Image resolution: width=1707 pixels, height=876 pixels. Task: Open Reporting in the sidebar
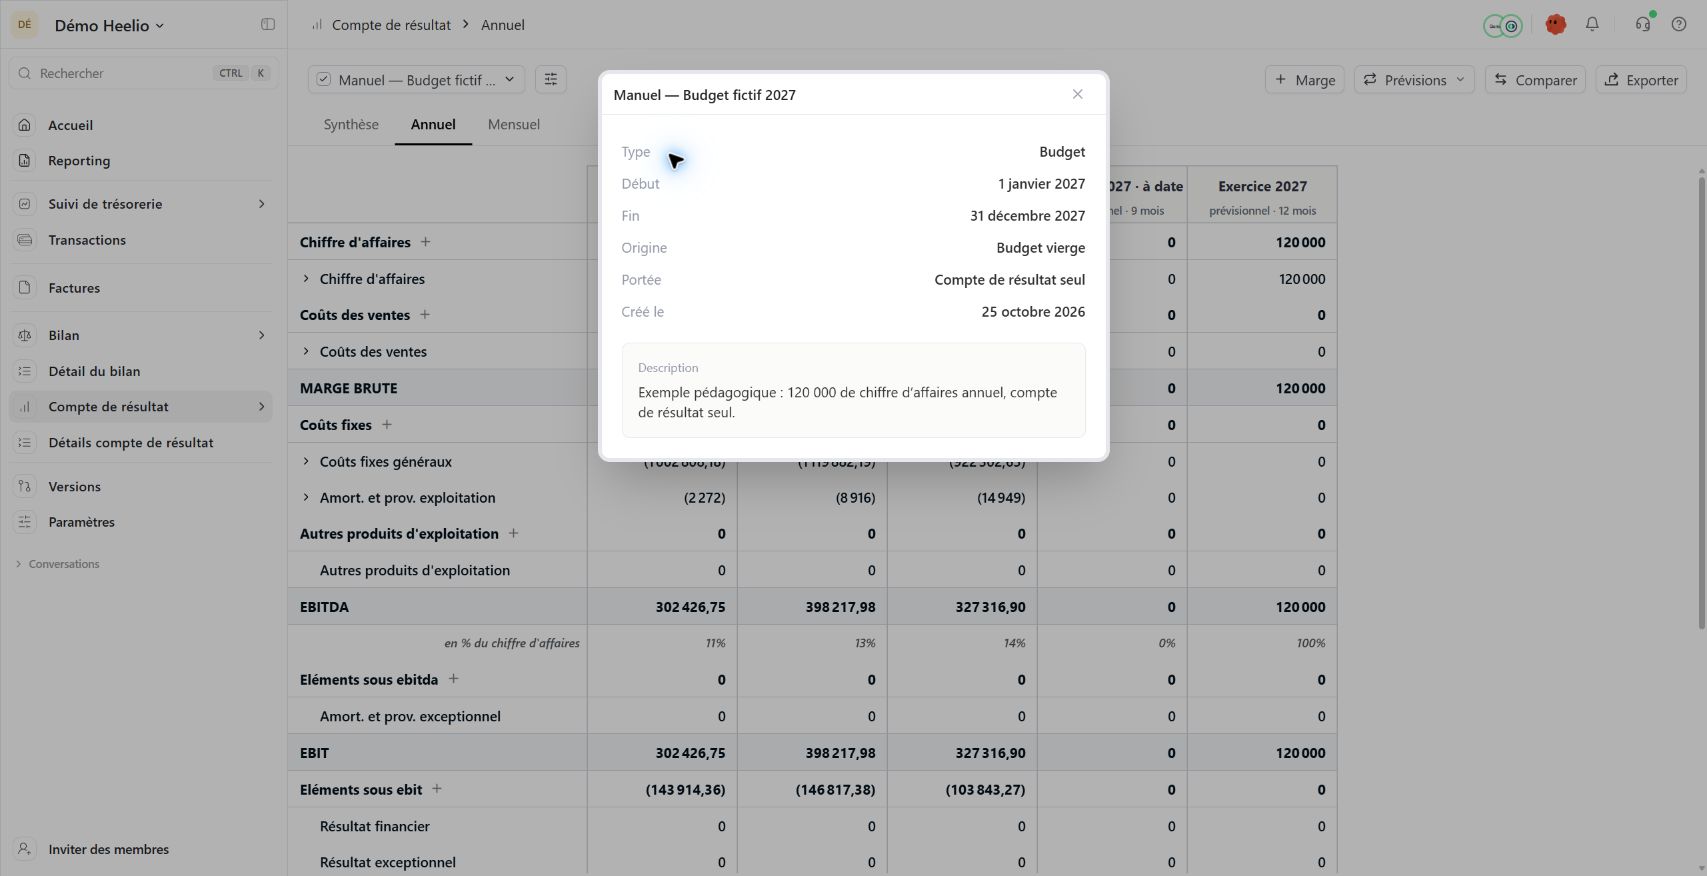pos(141,161)
